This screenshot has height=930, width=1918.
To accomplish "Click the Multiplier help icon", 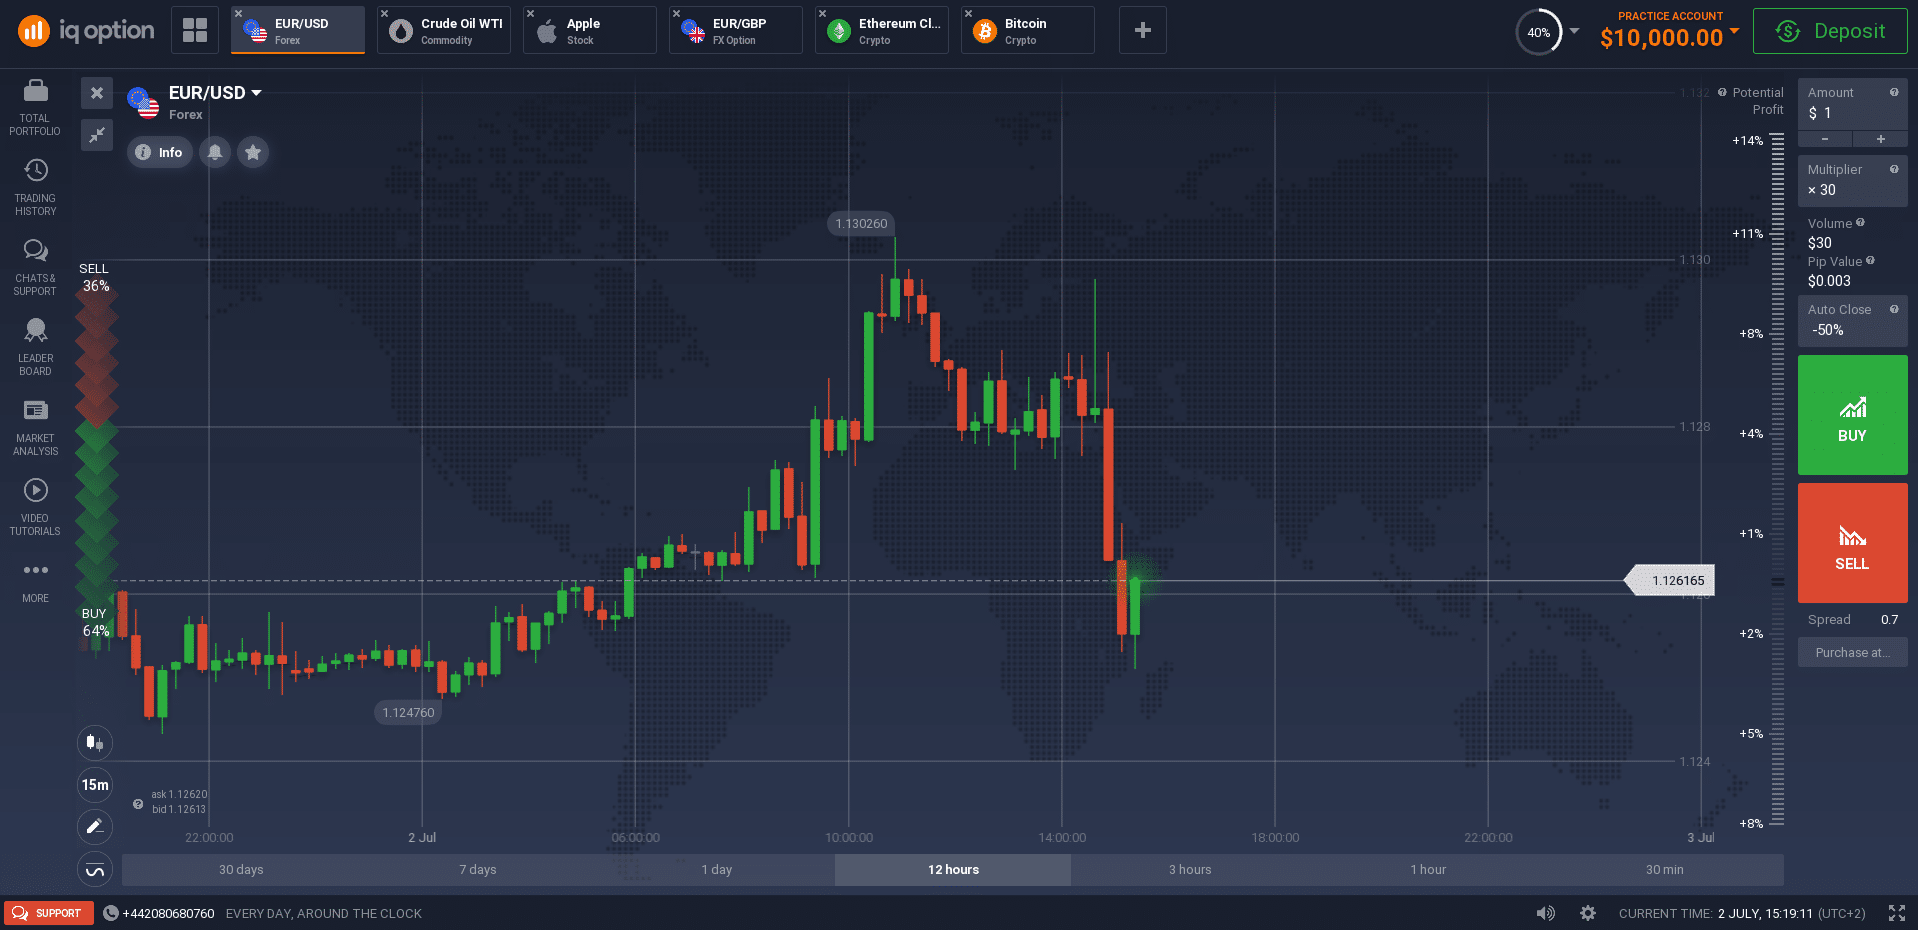I will coord(1894,169).
